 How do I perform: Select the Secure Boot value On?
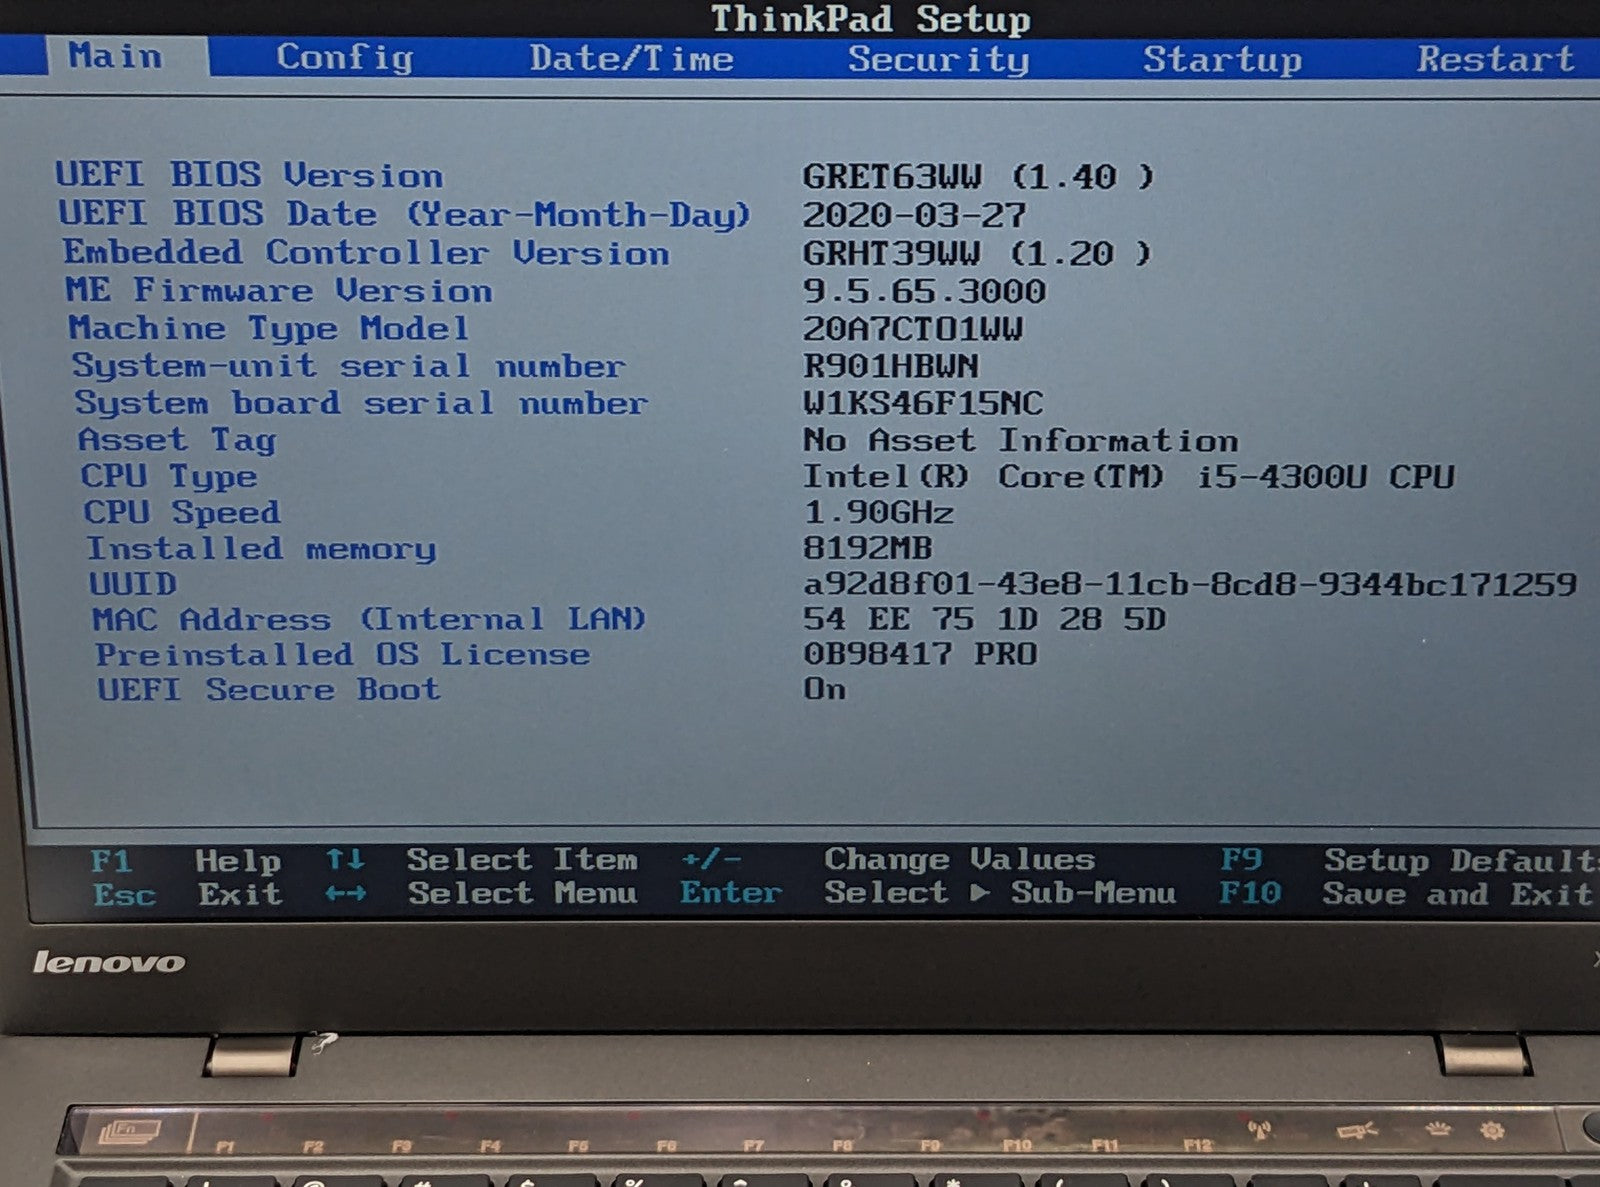(x=824, y=689)
